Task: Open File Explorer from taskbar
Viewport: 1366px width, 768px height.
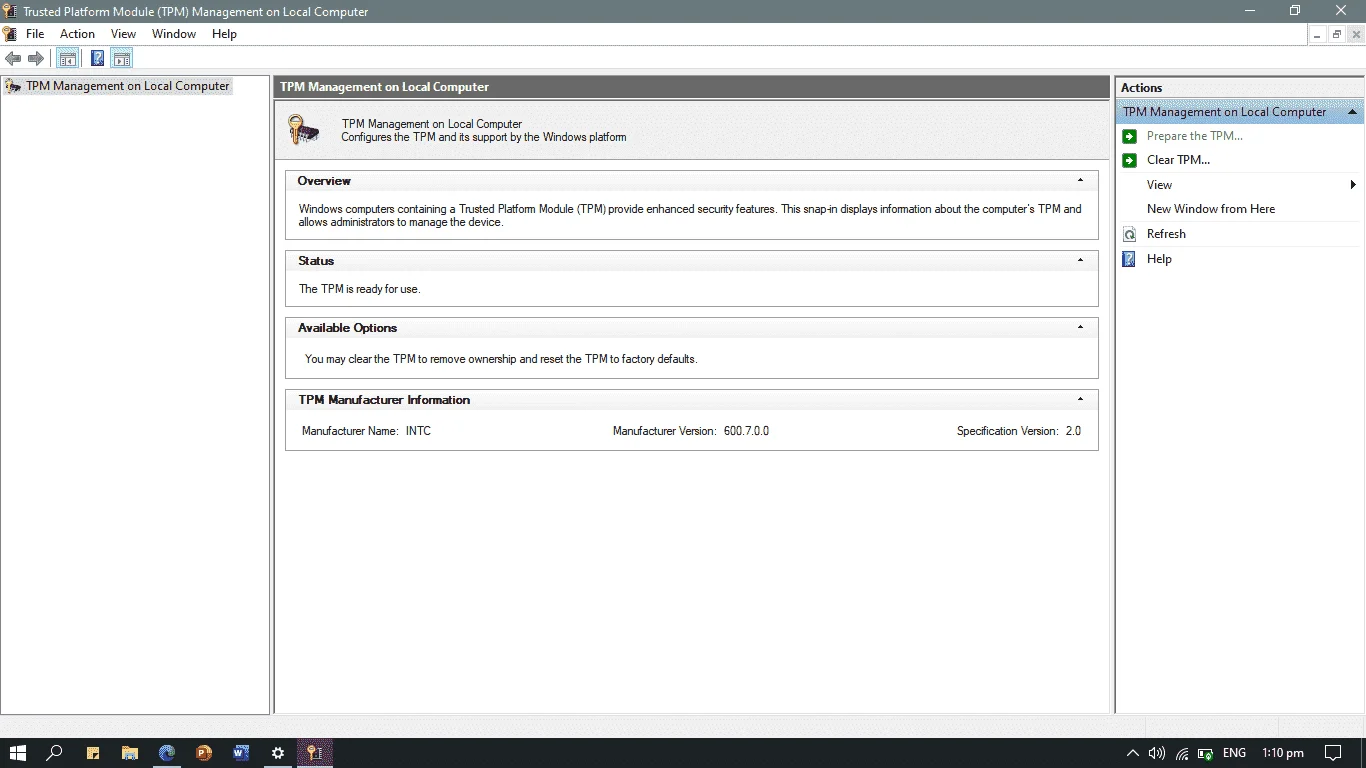Action: (130, 753)
